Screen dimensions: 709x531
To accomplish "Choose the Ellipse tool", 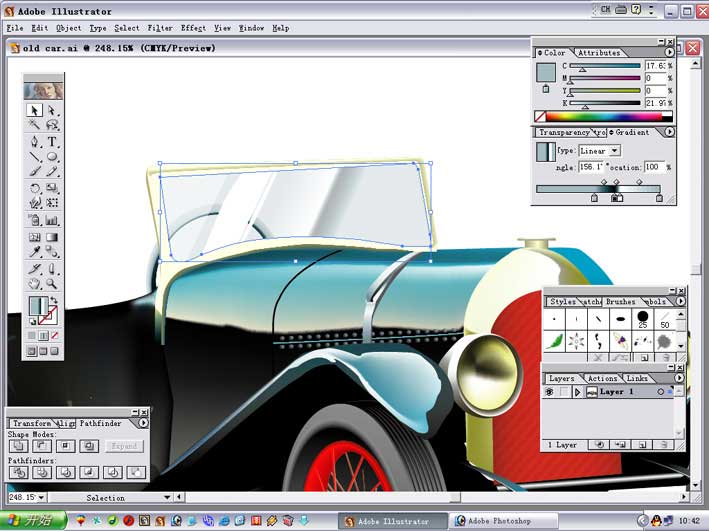I will (52, 156).
